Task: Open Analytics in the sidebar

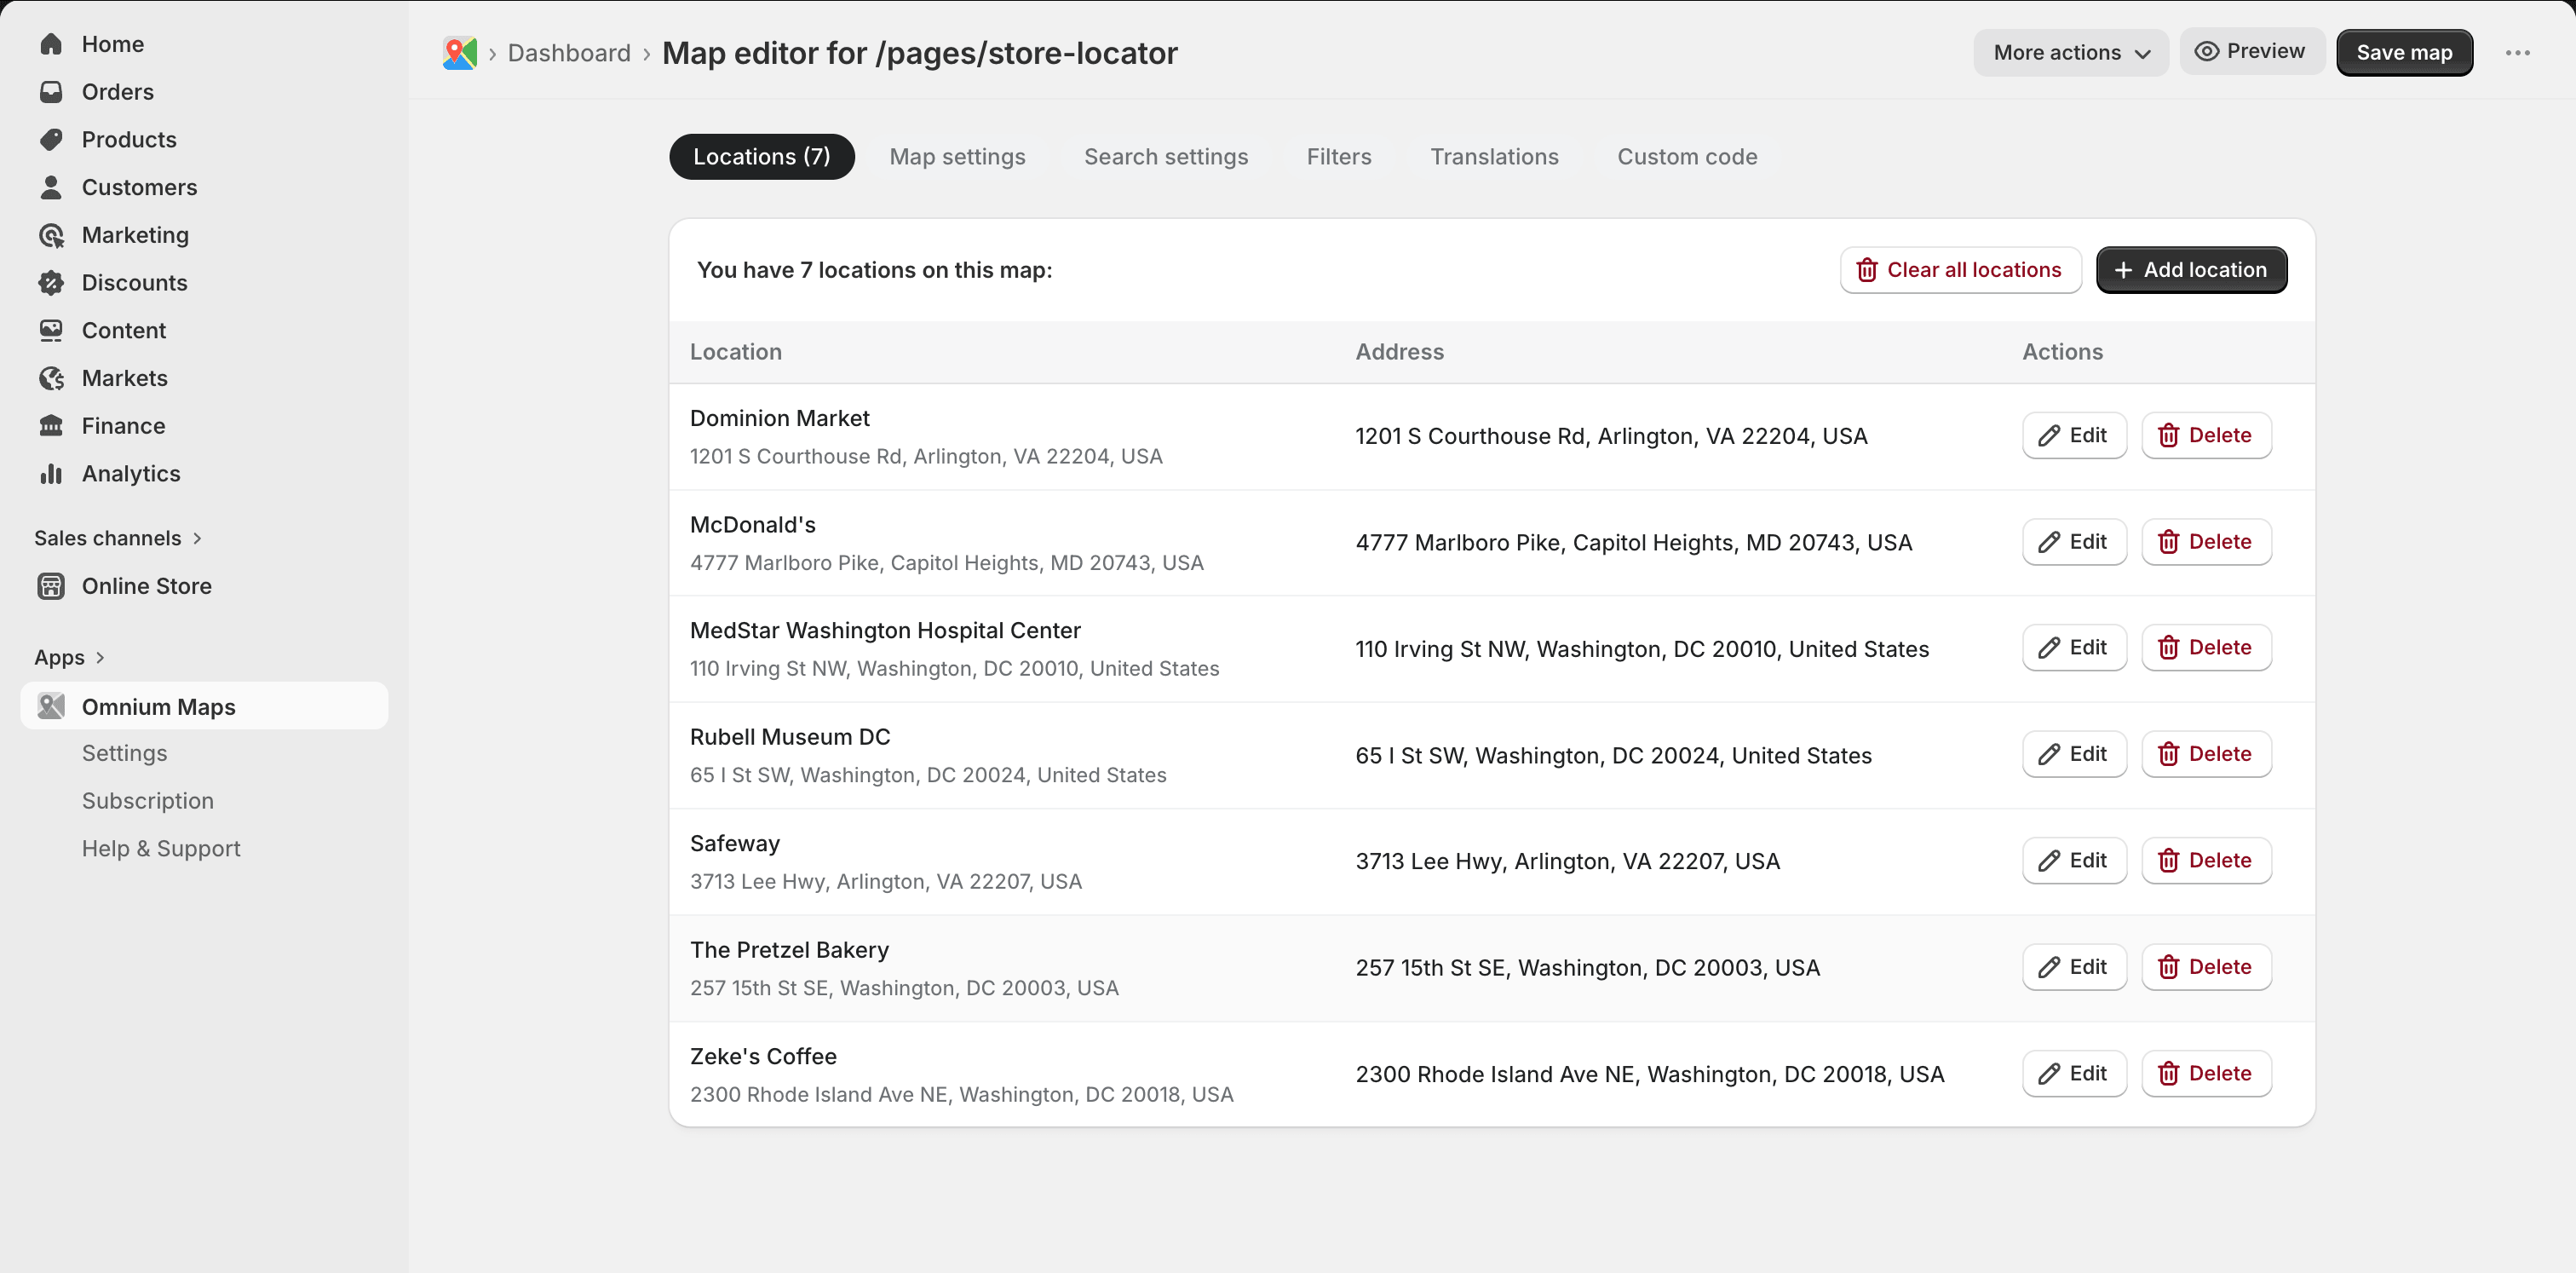Action: [x=131, y=473]
